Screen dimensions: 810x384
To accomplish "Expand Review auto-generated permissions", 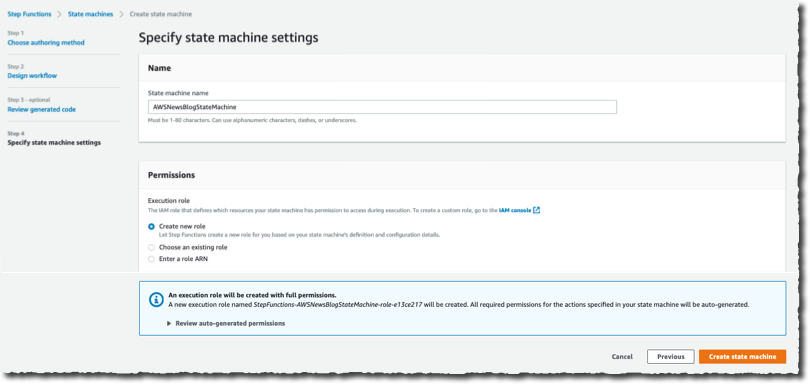I will (226, 323).
